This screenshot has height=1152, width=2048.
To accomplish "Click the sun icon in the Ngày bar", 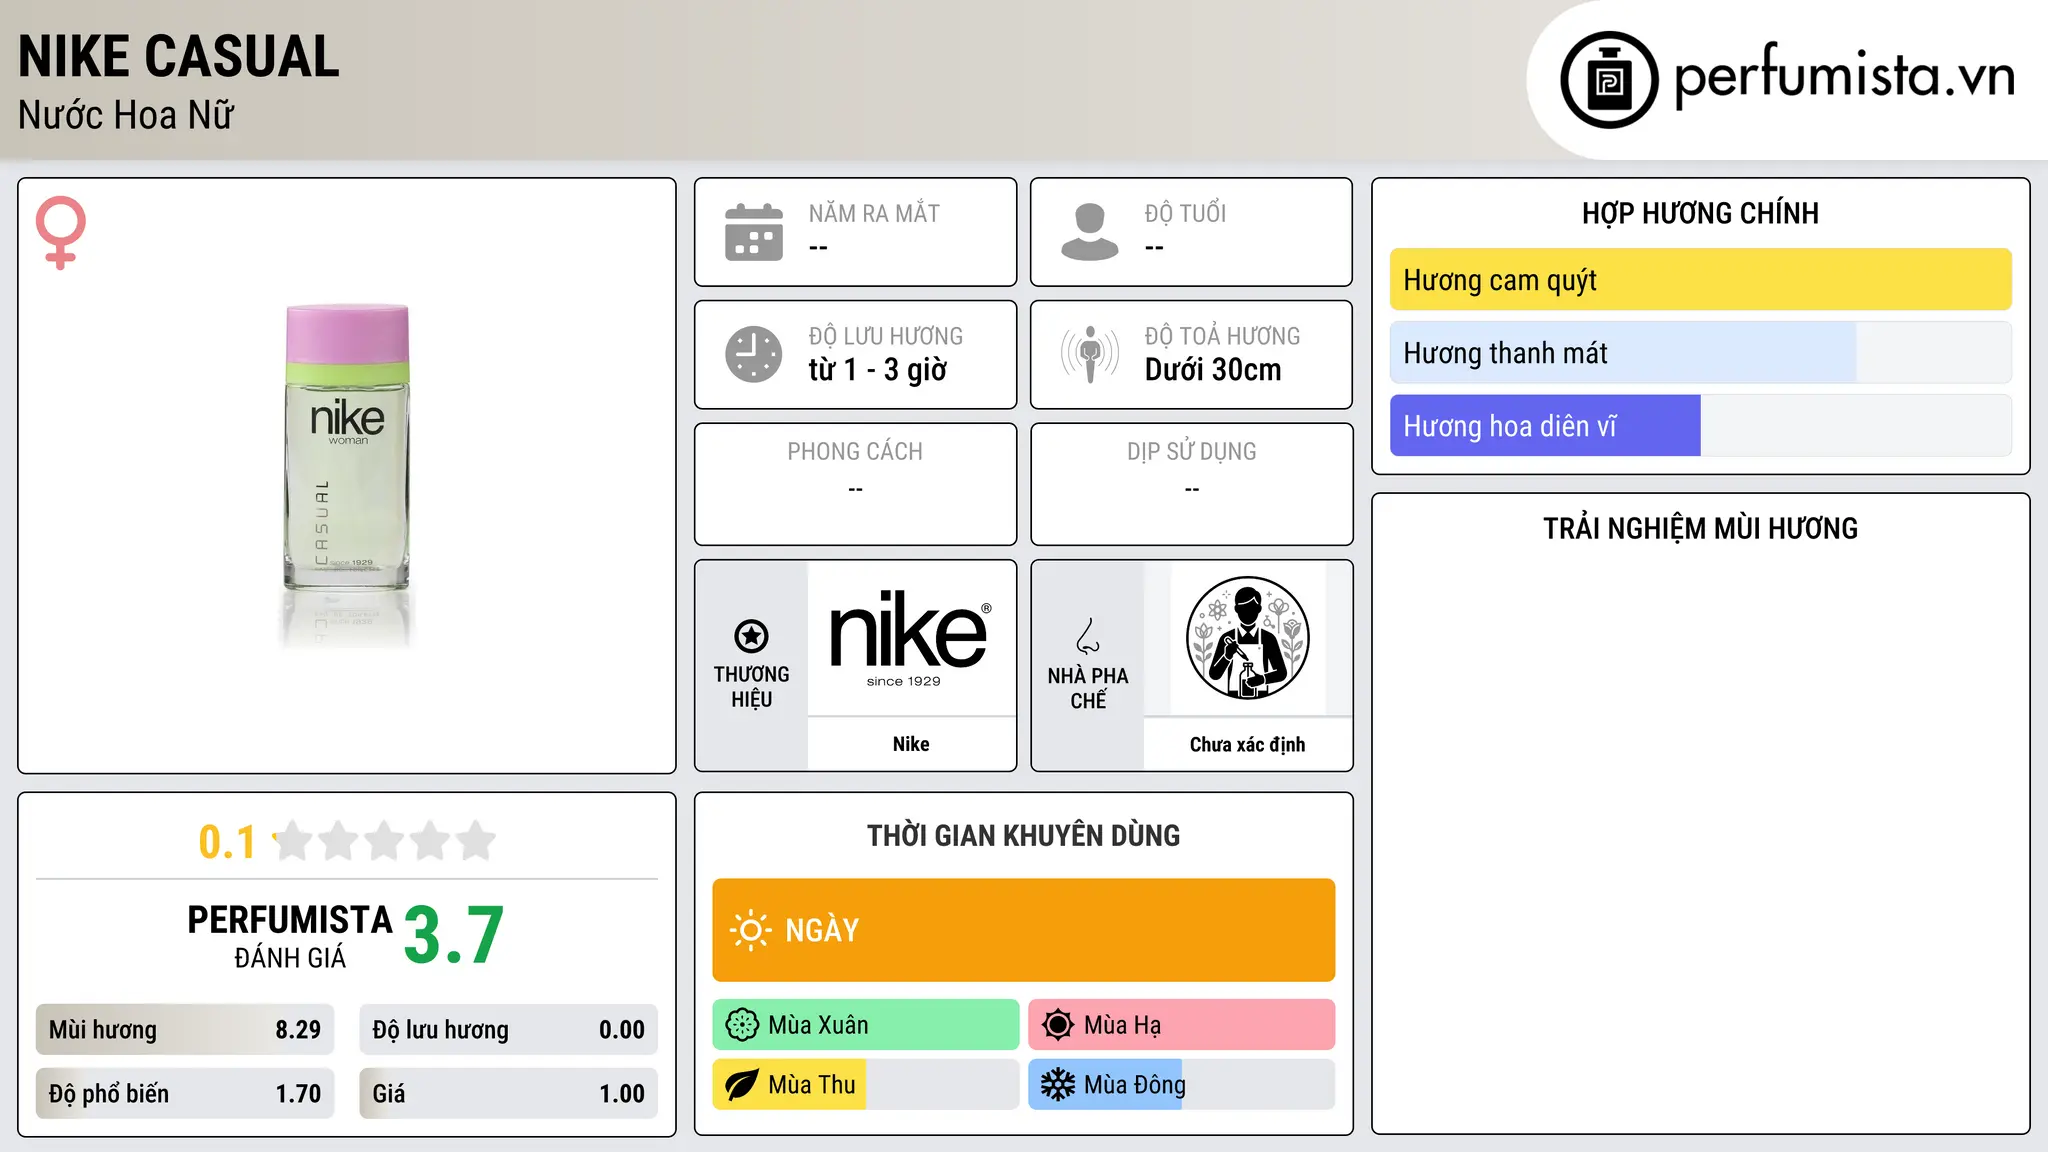I will click(750, 930).
